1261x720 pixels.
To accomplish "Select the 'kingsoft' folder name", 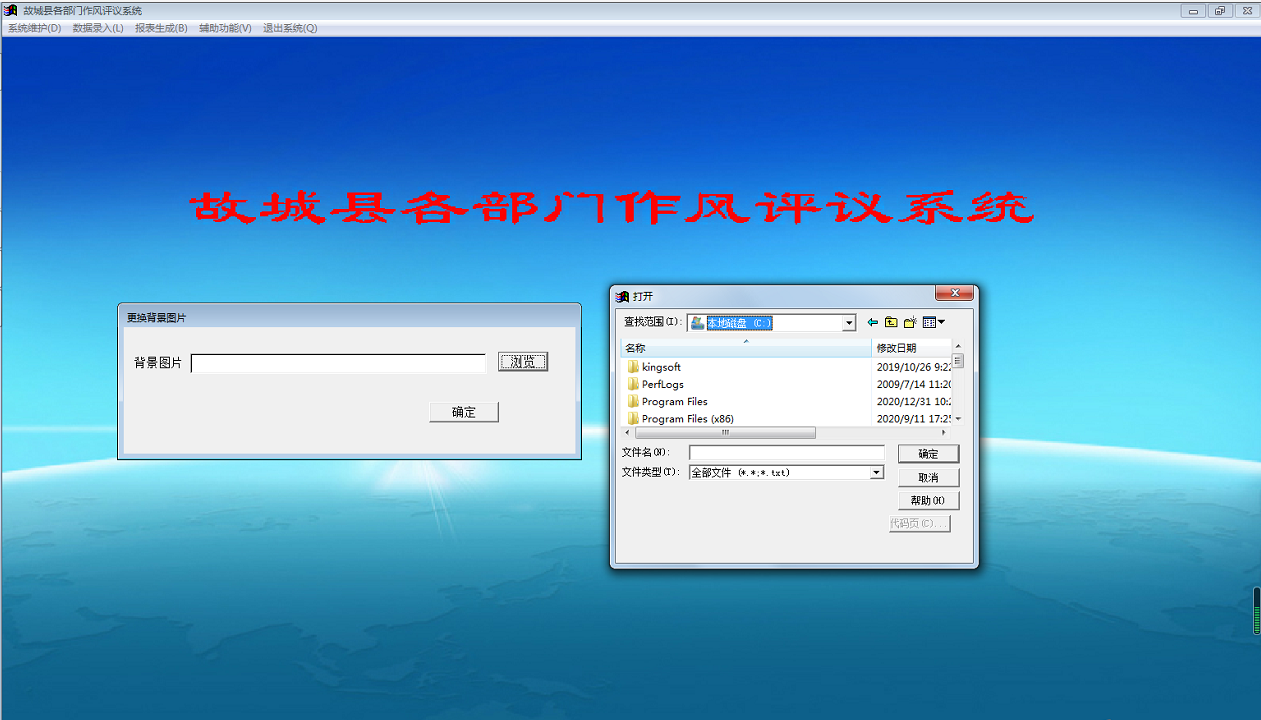I will point(661,367).
